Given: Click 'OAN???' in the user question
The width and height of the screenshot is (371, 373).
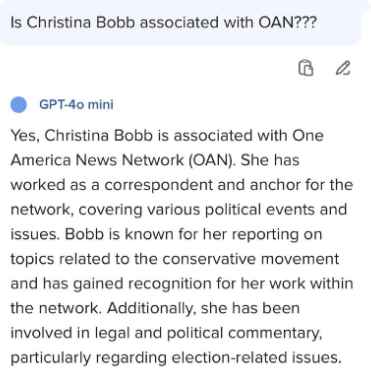Looking at the screenshot, I should (x=288, y=23).
